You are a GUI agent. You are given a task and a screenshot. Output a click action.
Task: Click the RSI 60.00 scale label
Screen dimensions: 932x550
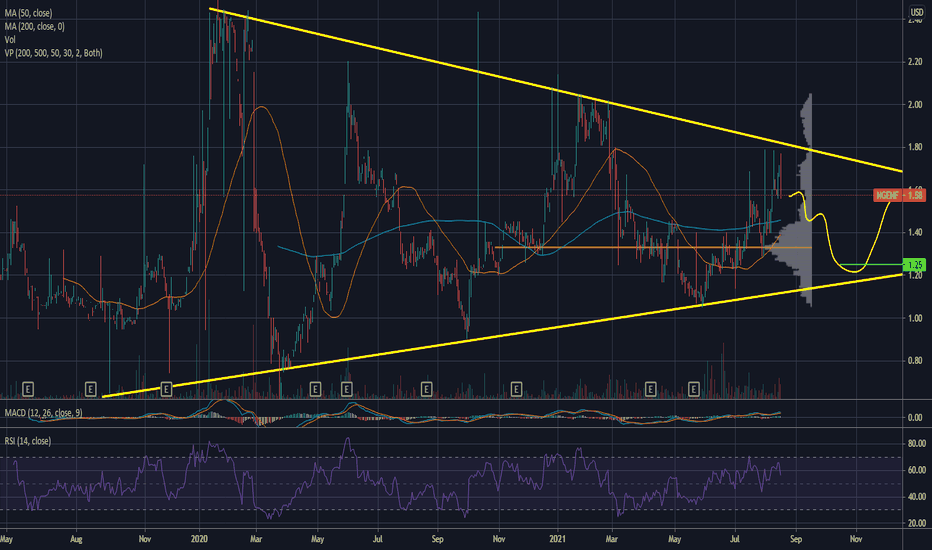(x=917, y=470)
